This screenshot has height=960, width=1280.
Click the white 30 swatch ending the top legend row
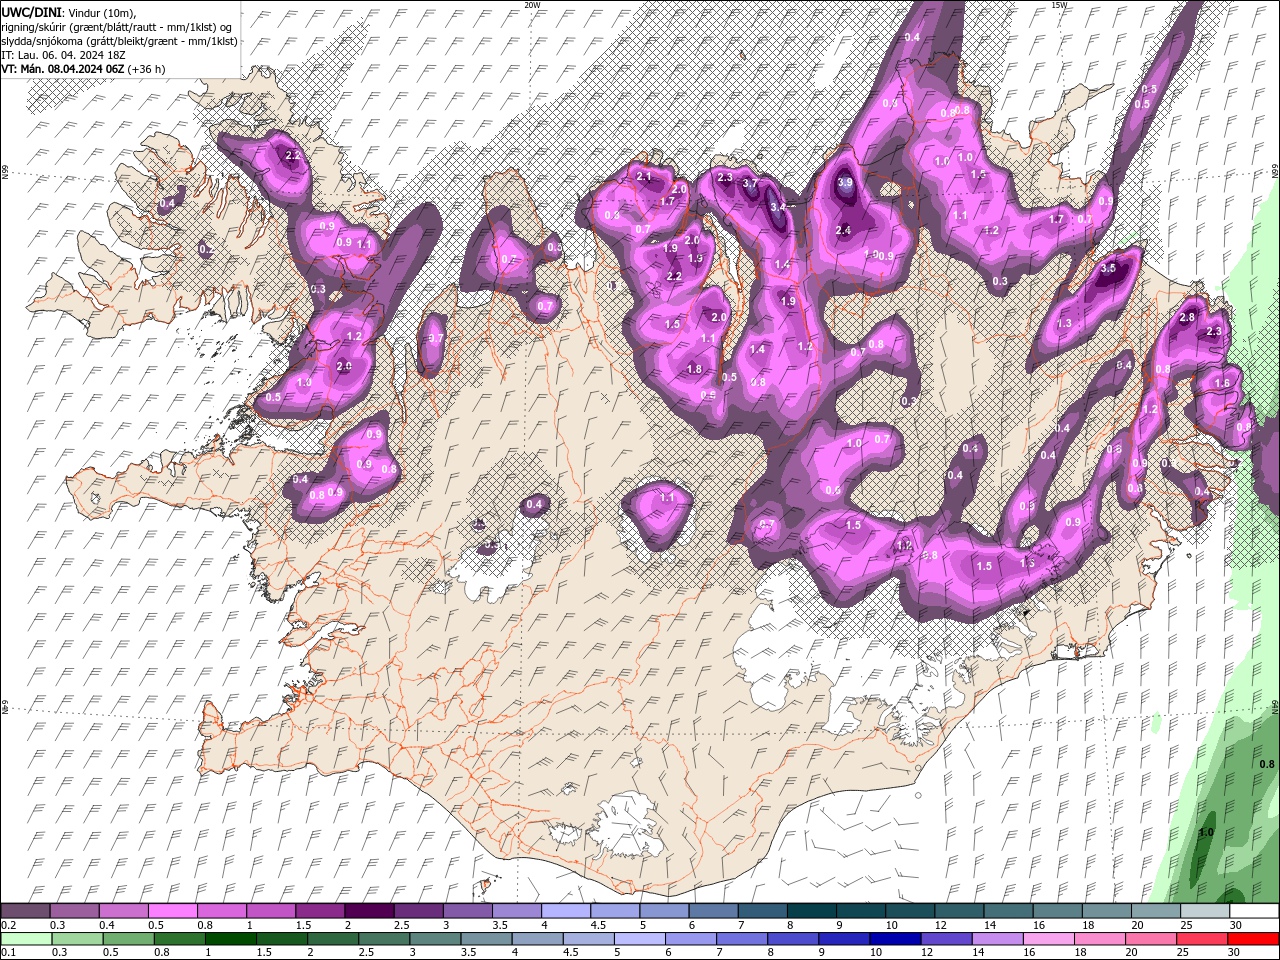click(x=1254, y=911)
